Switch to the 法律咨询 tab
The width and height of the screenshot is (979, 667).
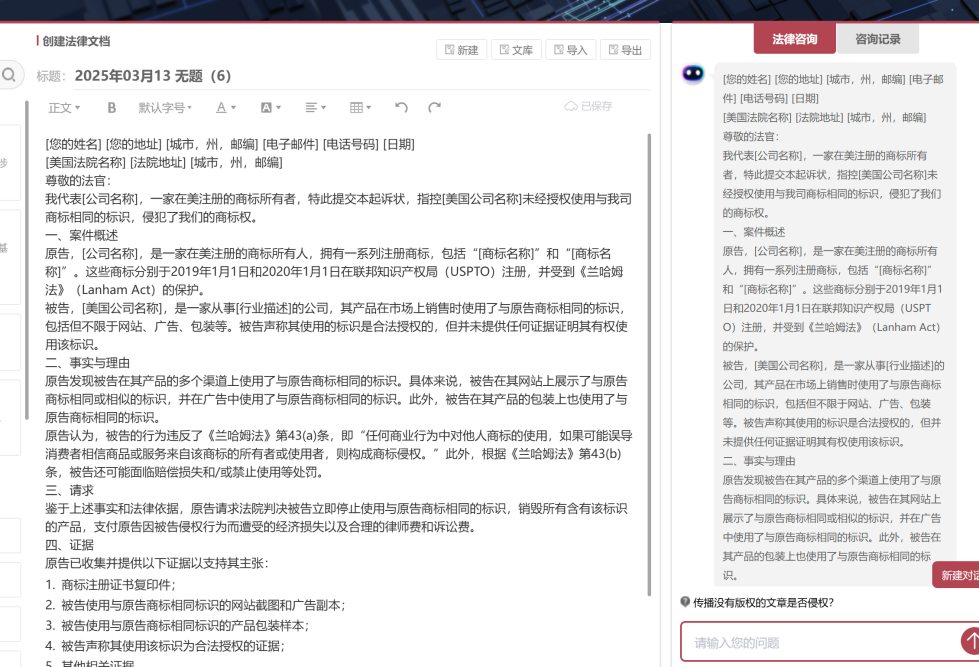[797, 38]
